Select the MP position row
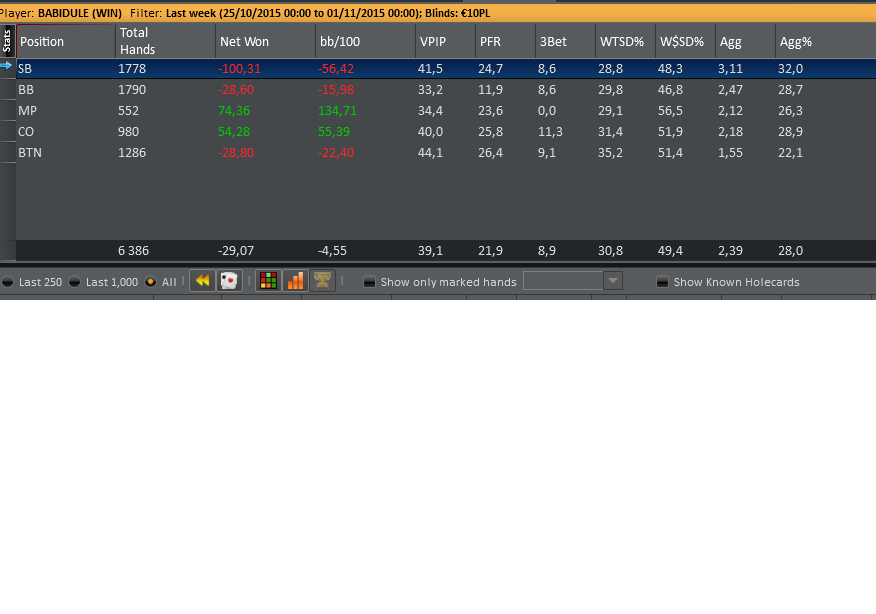Screen dimensions: 876x614 [x=446, y=111]
